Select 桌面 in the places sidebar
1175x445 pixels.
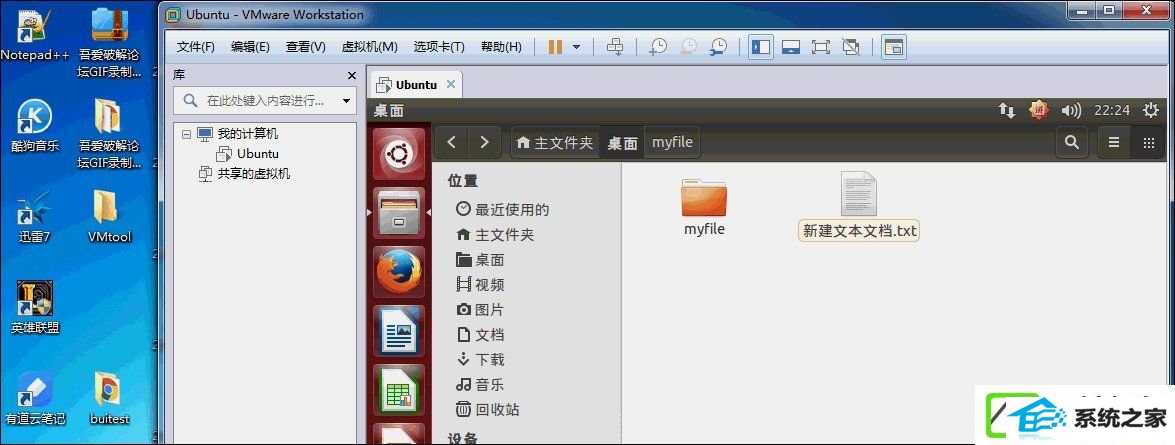[x=480, y=260]
